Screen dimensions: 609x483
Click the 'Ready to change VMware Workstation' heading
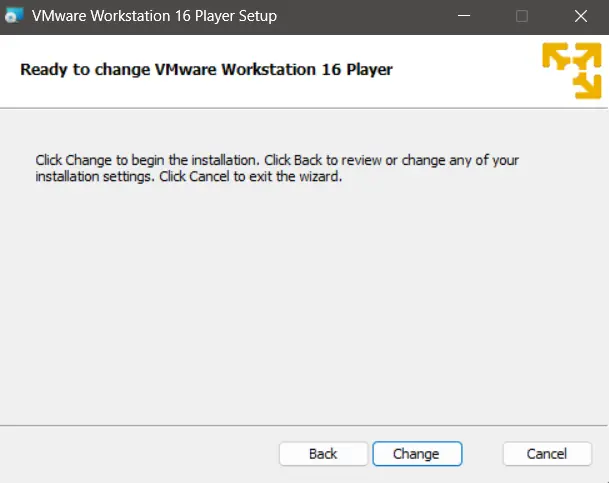tap(207, 70)
